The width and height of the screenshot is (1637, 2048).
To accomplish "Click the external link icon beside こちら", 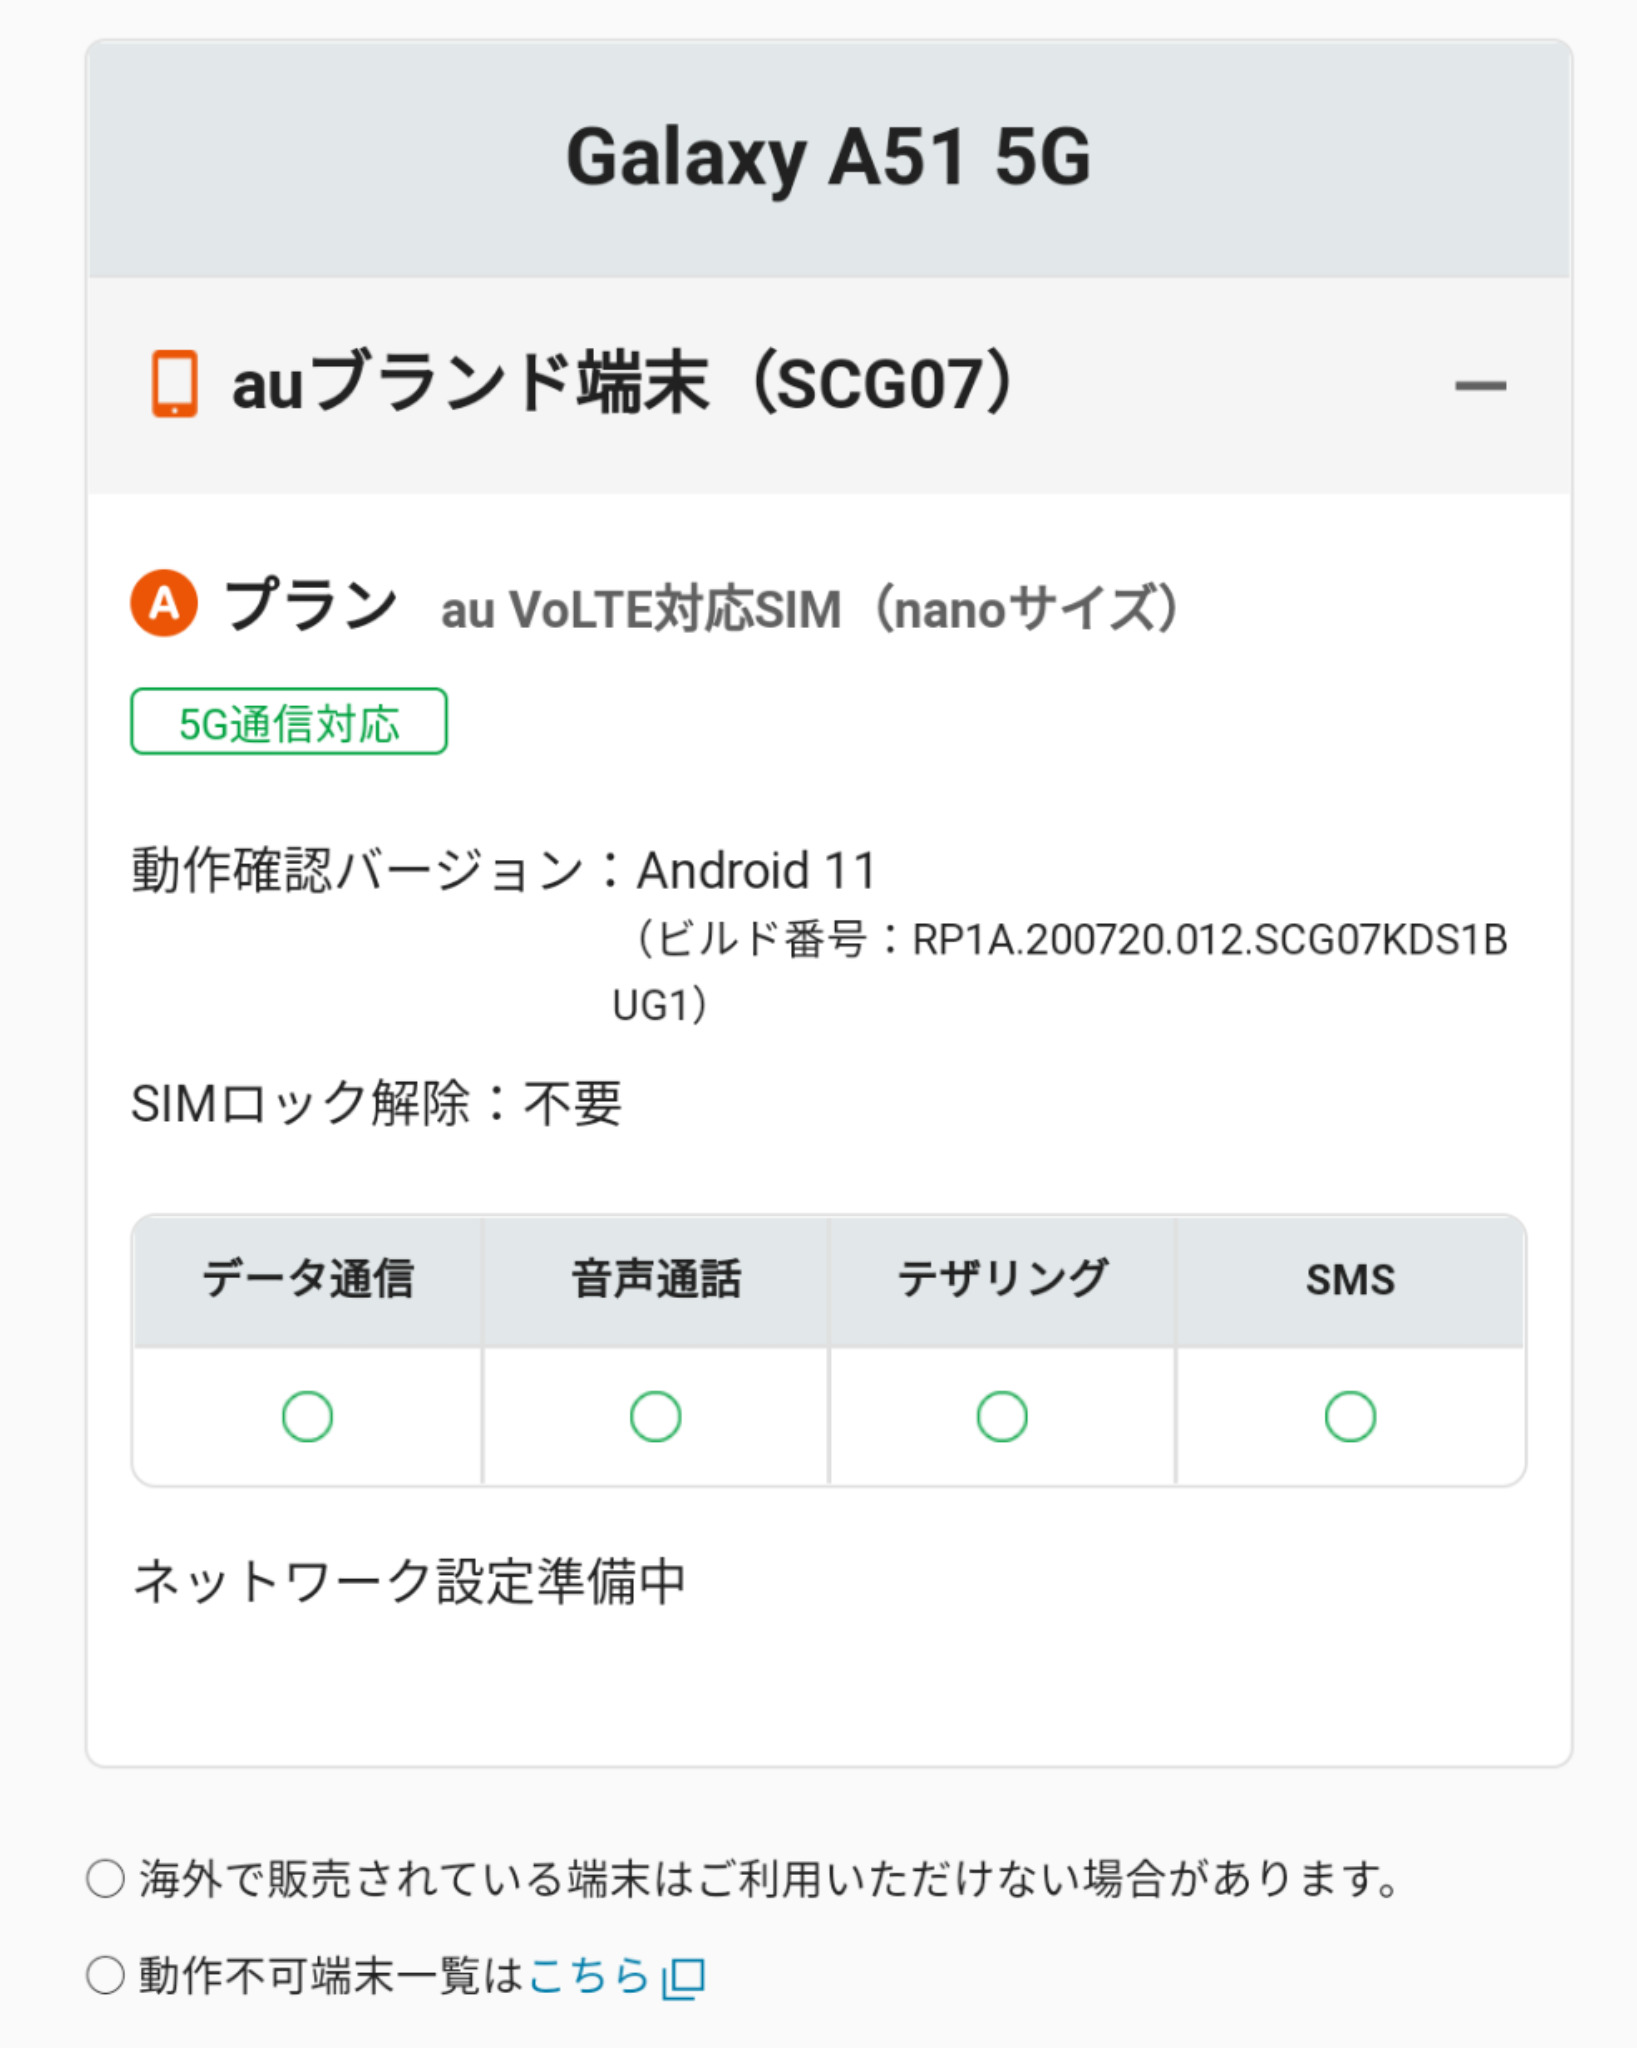I will click(685, 1978).
